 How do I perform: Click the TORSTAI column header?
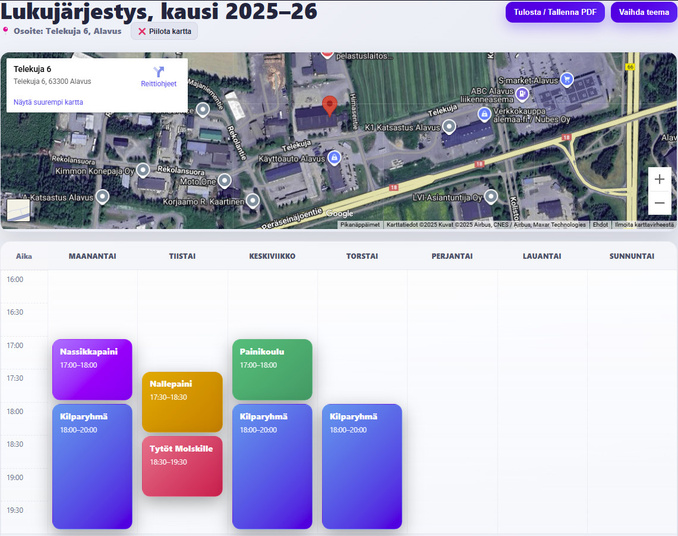coord(362,256)
